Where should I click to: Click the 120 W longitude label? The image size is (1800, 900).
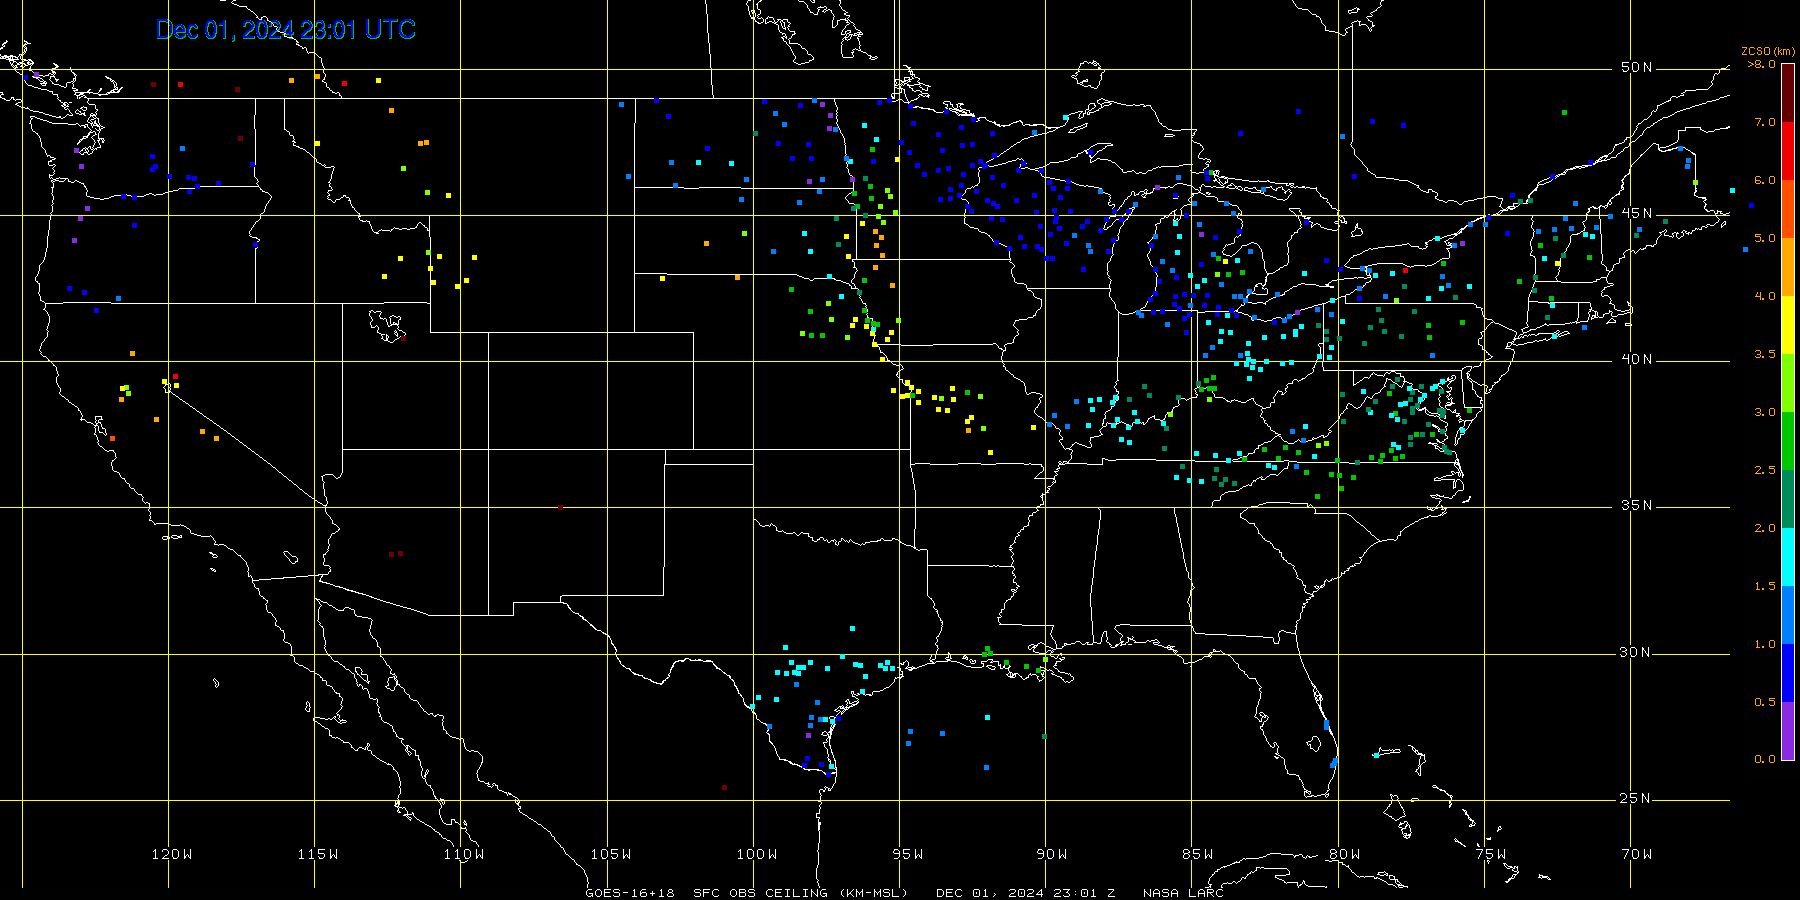pyautogui.click(x=172, y=854)
